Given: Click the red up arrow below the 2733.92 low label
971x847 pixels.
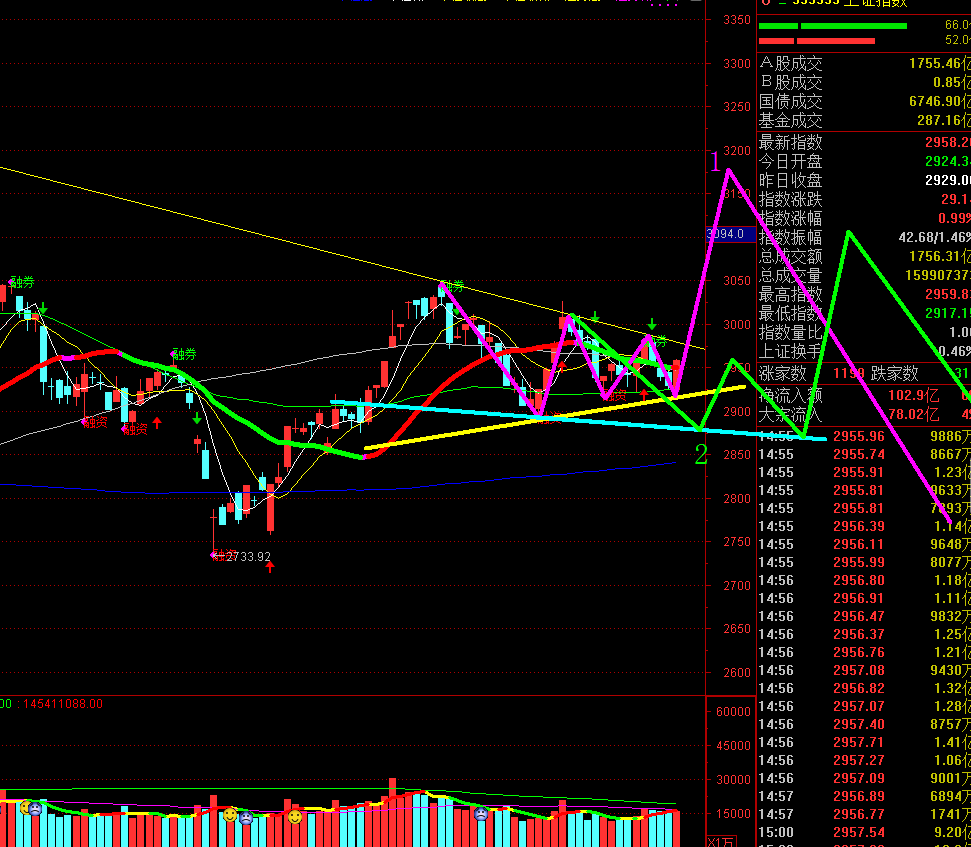Looking at the screenshot, I should click(x=270, y=566).
